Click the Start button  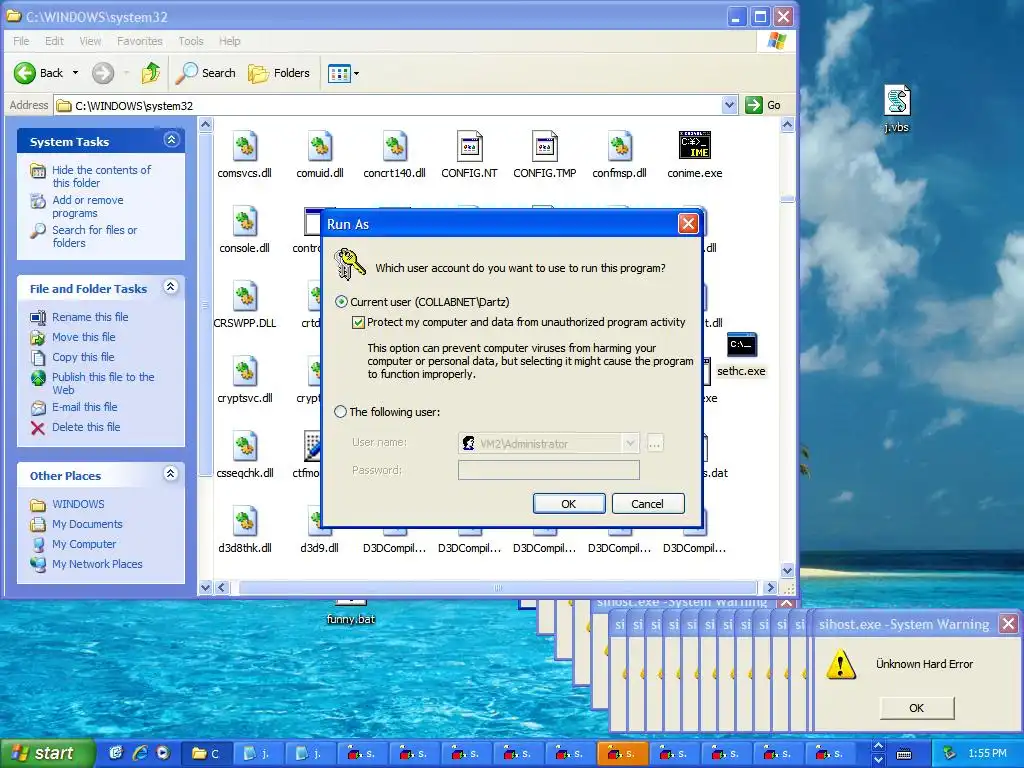click(x=47, y=753)
